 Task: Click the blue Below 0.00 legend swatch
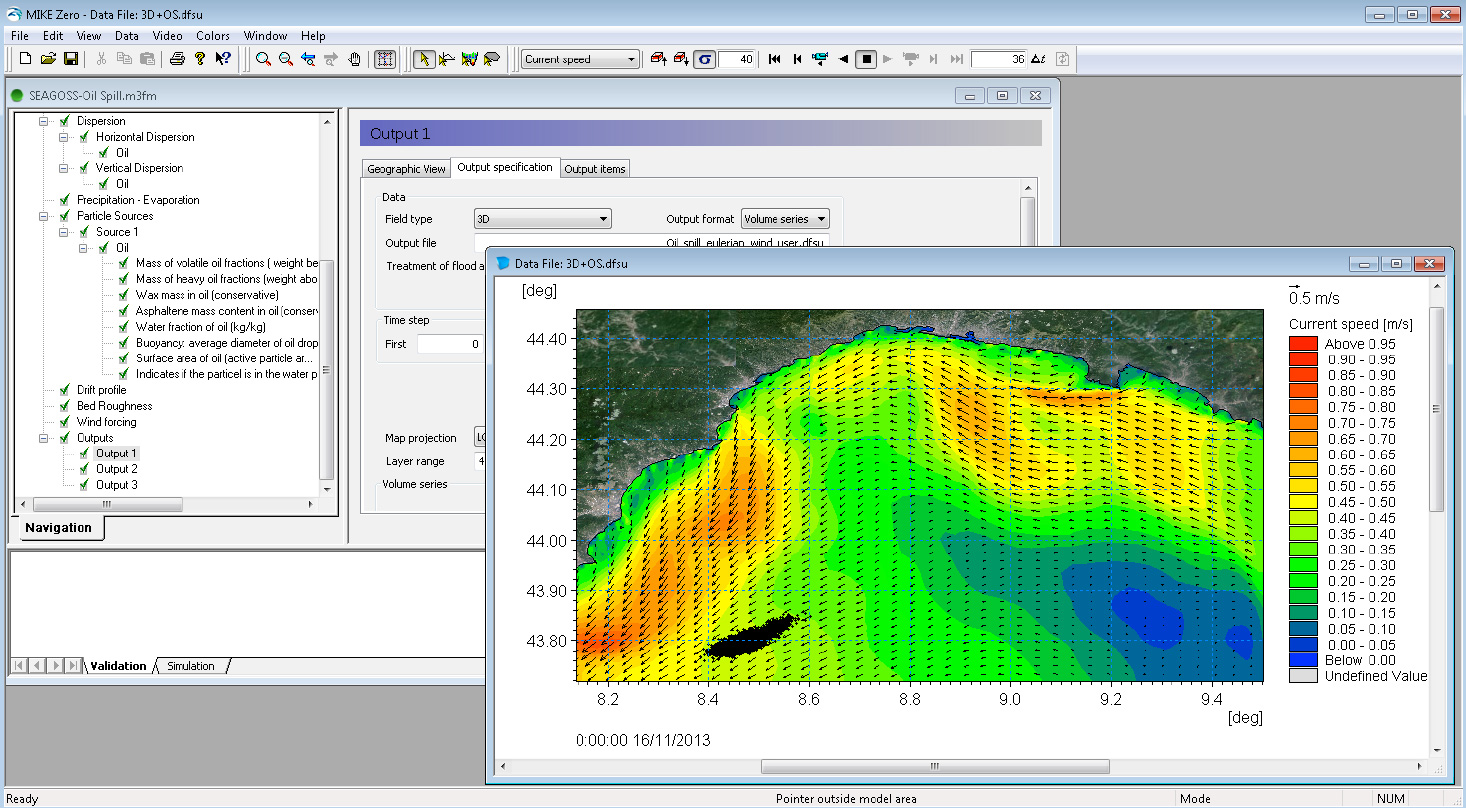[1303, 660]
